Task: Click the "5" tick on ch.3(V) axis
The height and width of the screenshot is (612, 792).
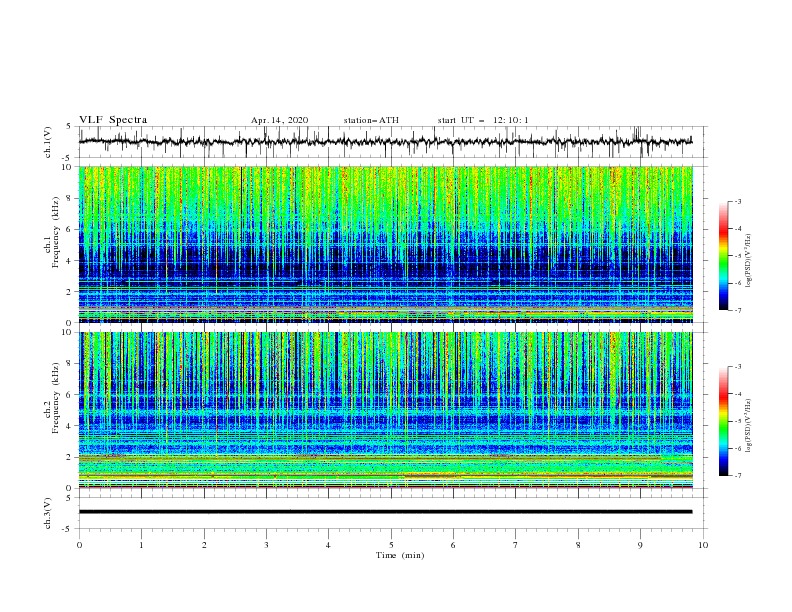Action: click(70, 498)
